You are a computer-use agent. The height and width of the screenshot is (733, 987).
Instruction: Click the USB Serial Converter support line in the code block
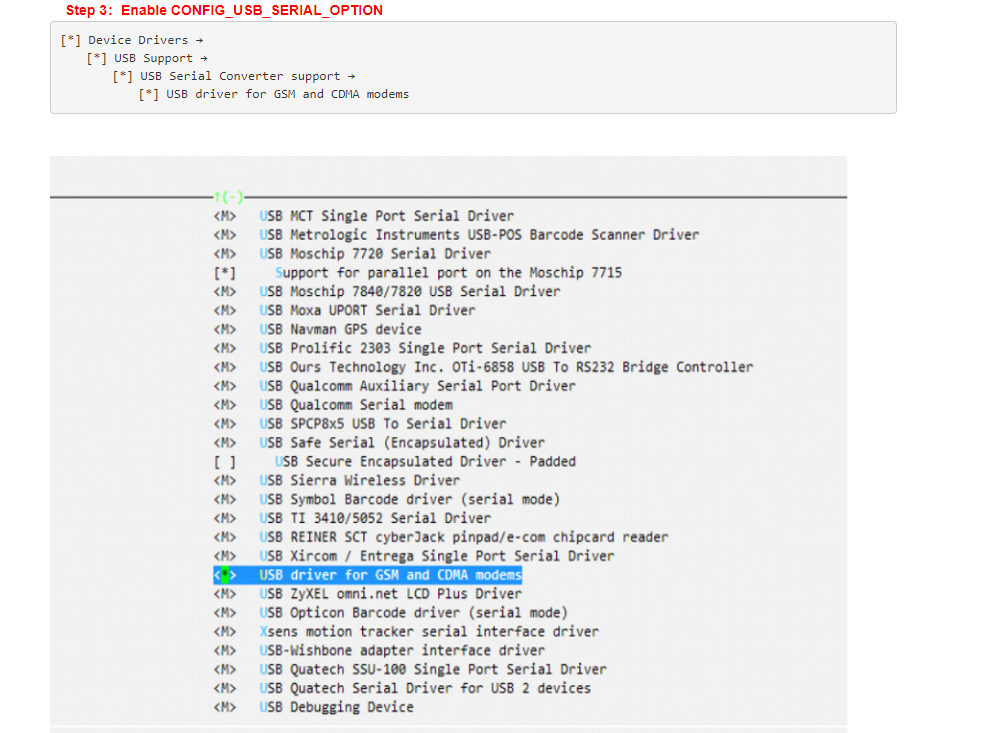click(x=234, y=76)
